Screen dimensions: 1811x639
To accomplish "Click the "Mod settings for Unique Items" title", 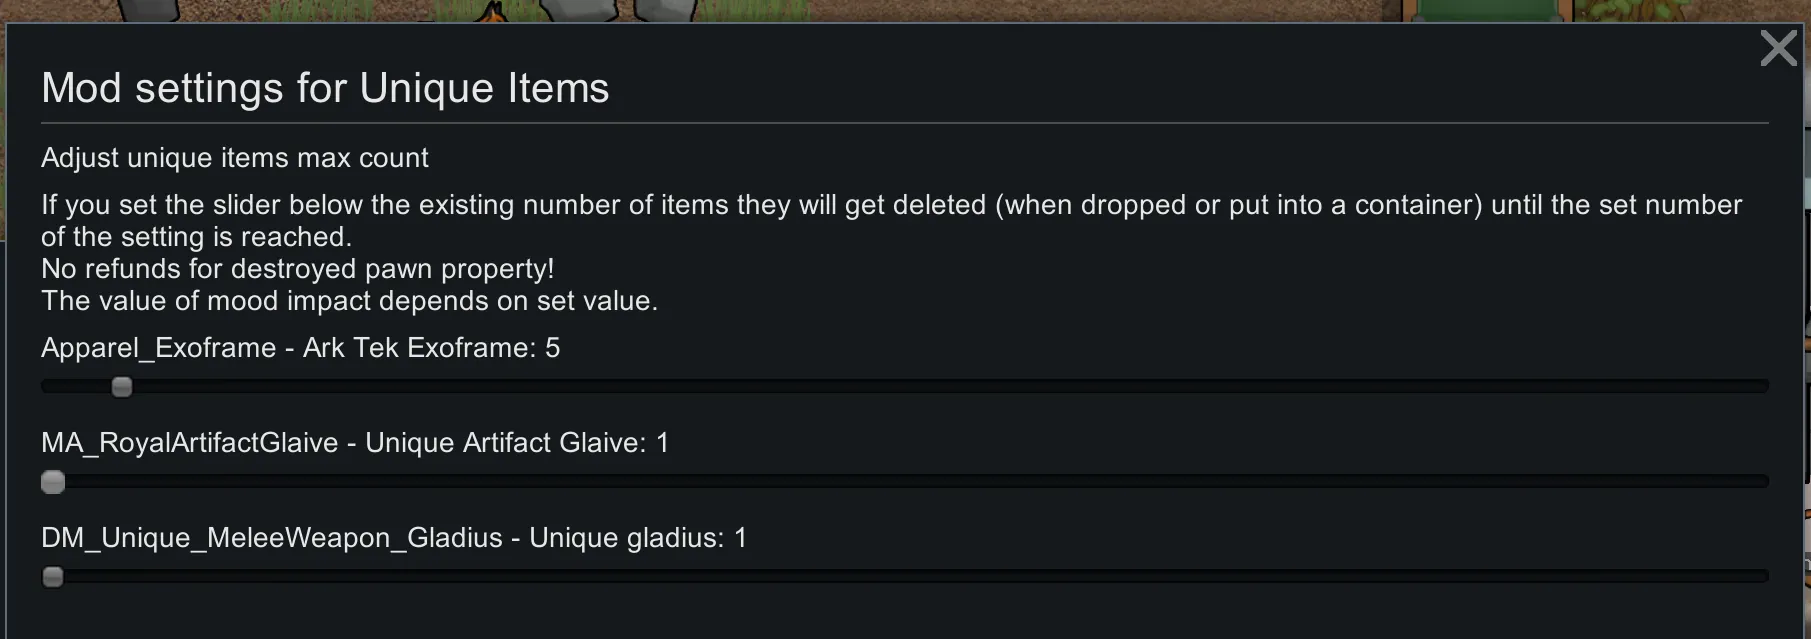I will tap(325, 88).
